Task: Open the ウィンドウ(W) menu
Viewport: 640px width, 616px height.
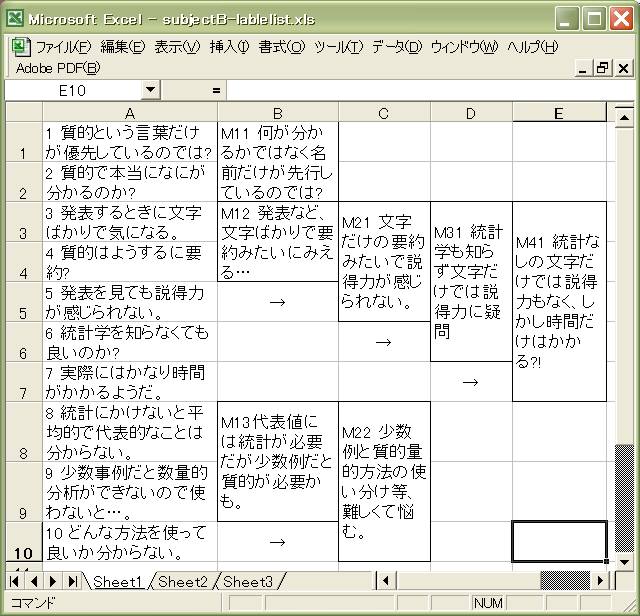Action: (x=464, y=47)
